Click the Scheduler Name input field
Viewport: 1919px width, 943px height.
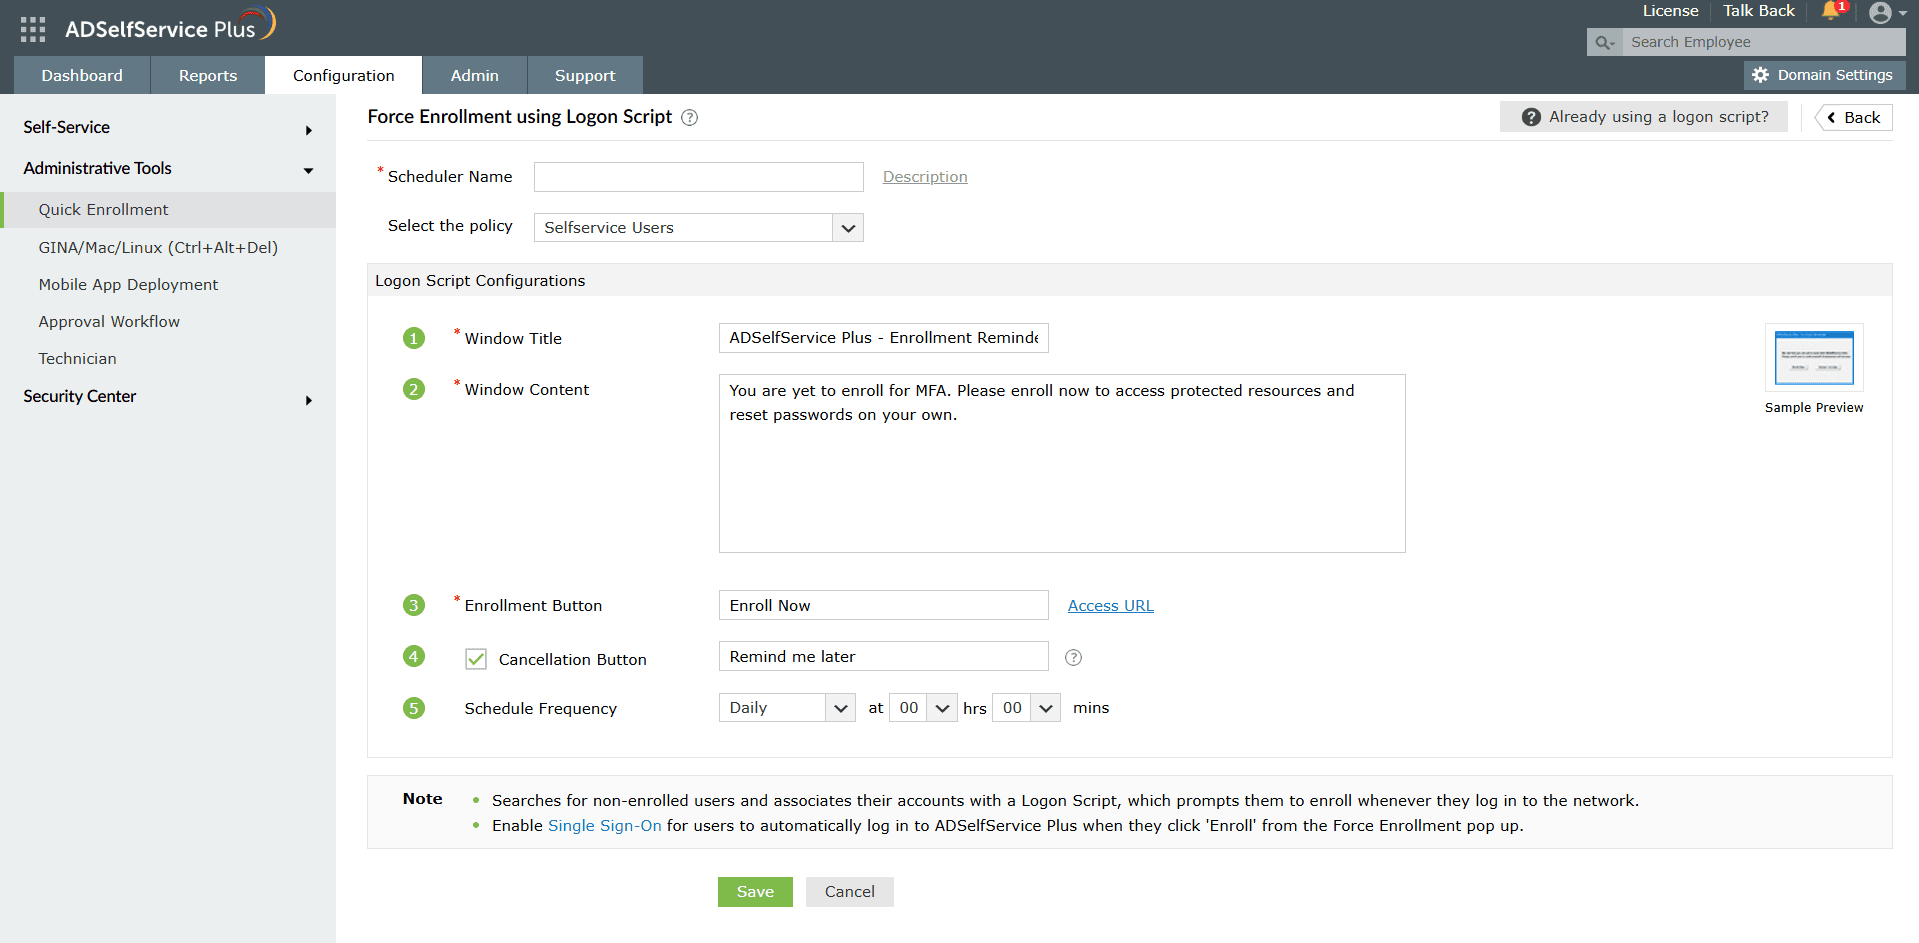698,177
